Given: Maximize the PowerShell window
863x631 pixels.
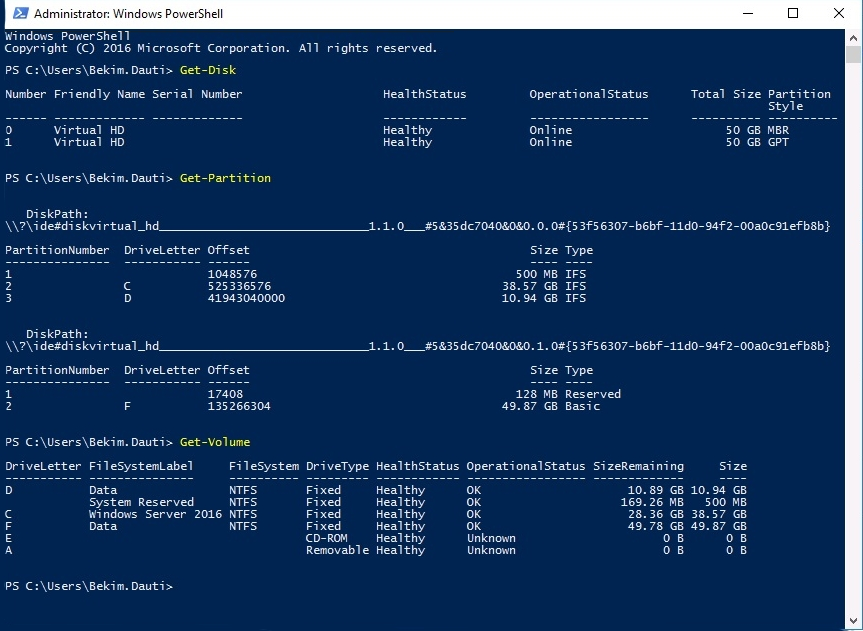Looking at the screenshot, I should tap(793, 14).
